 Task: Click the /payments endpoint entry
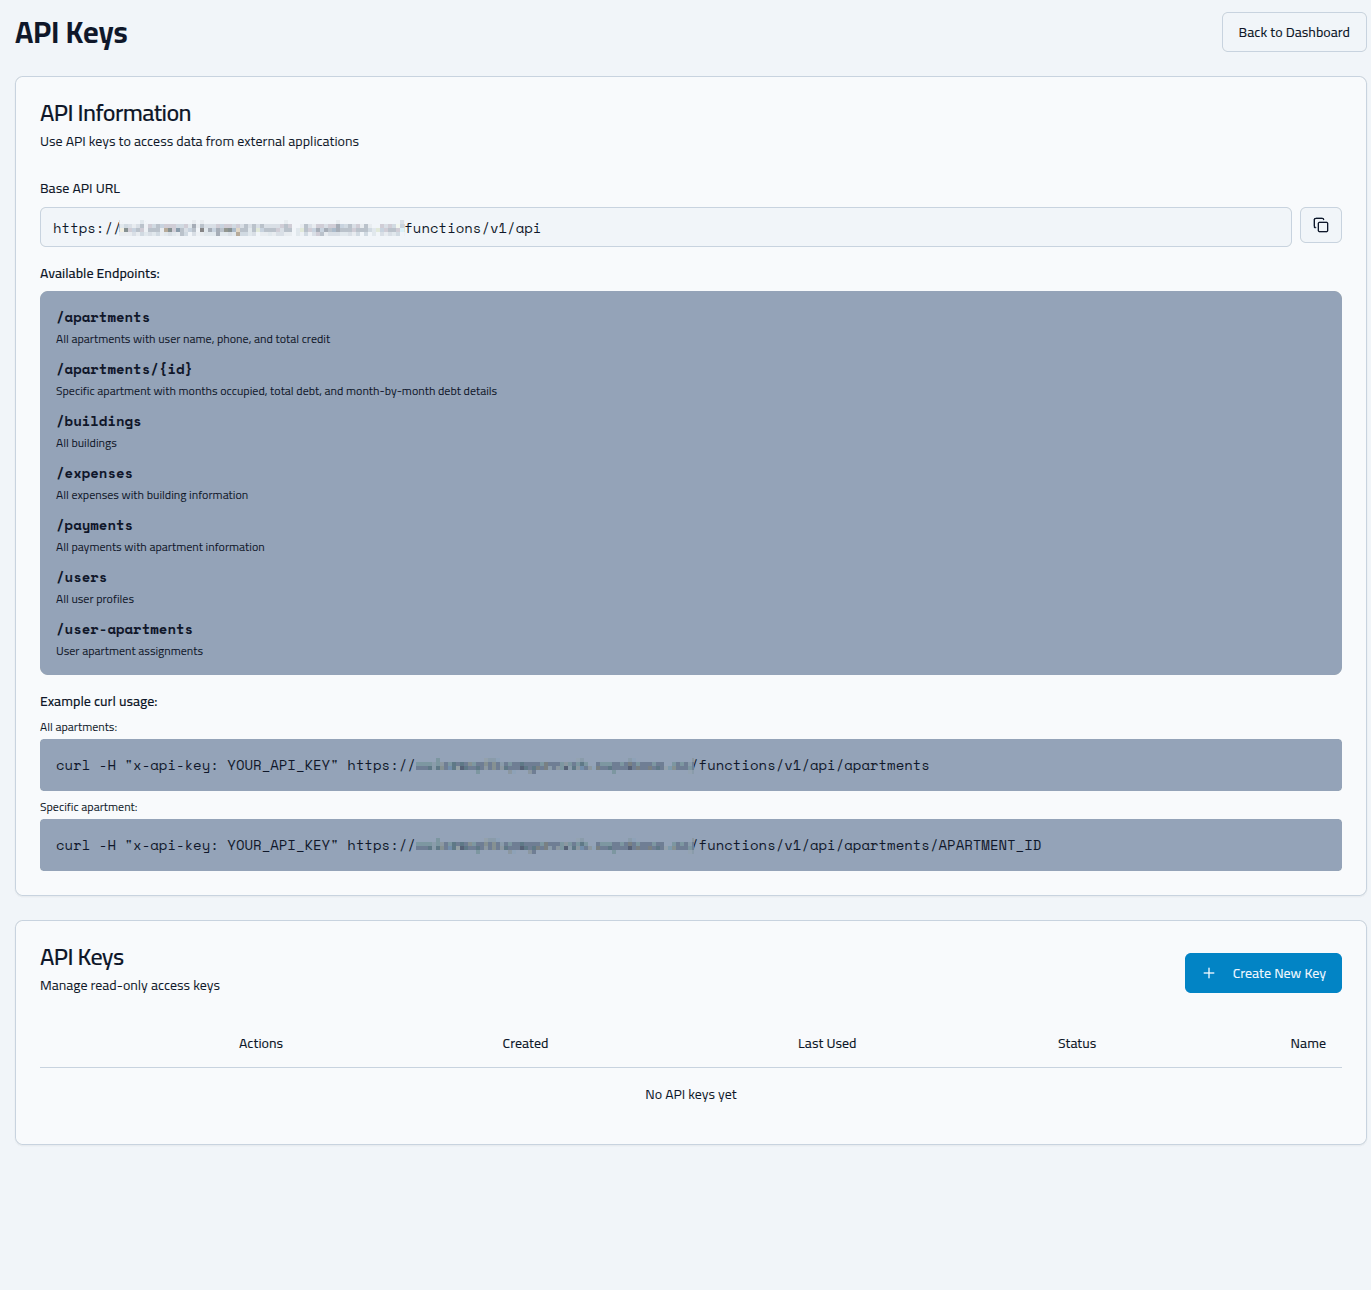pos(95,526)
